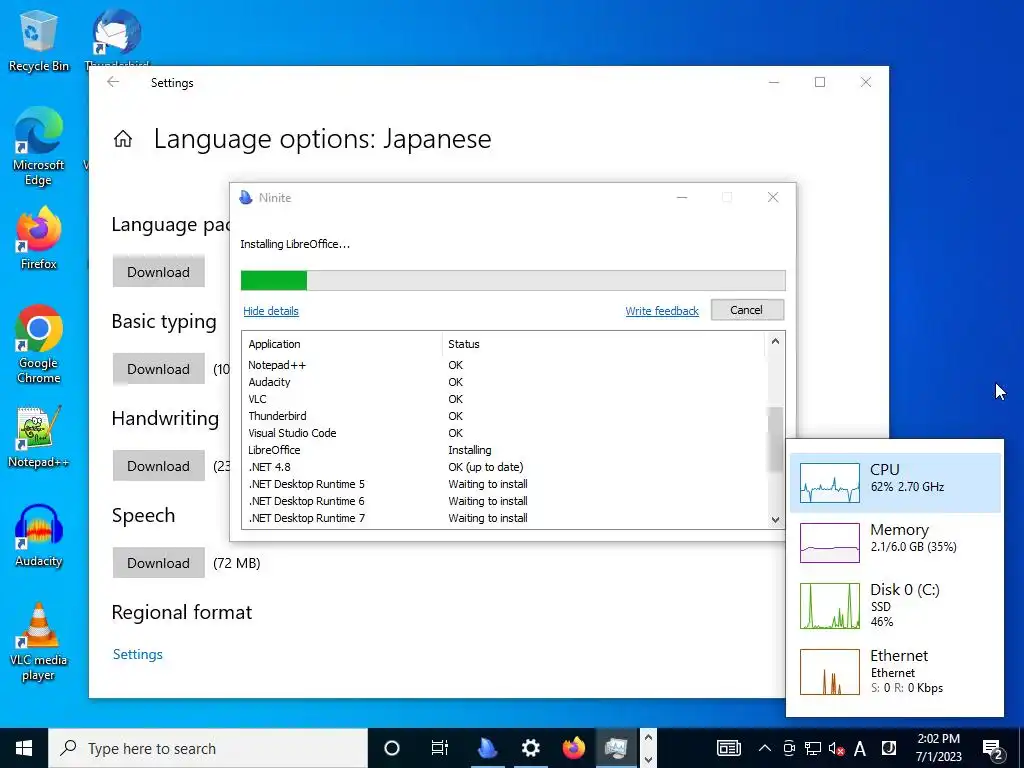The image size is (1024, 768).
Task: Select the Notepad++ row in Ninite list
Action: 504,365
